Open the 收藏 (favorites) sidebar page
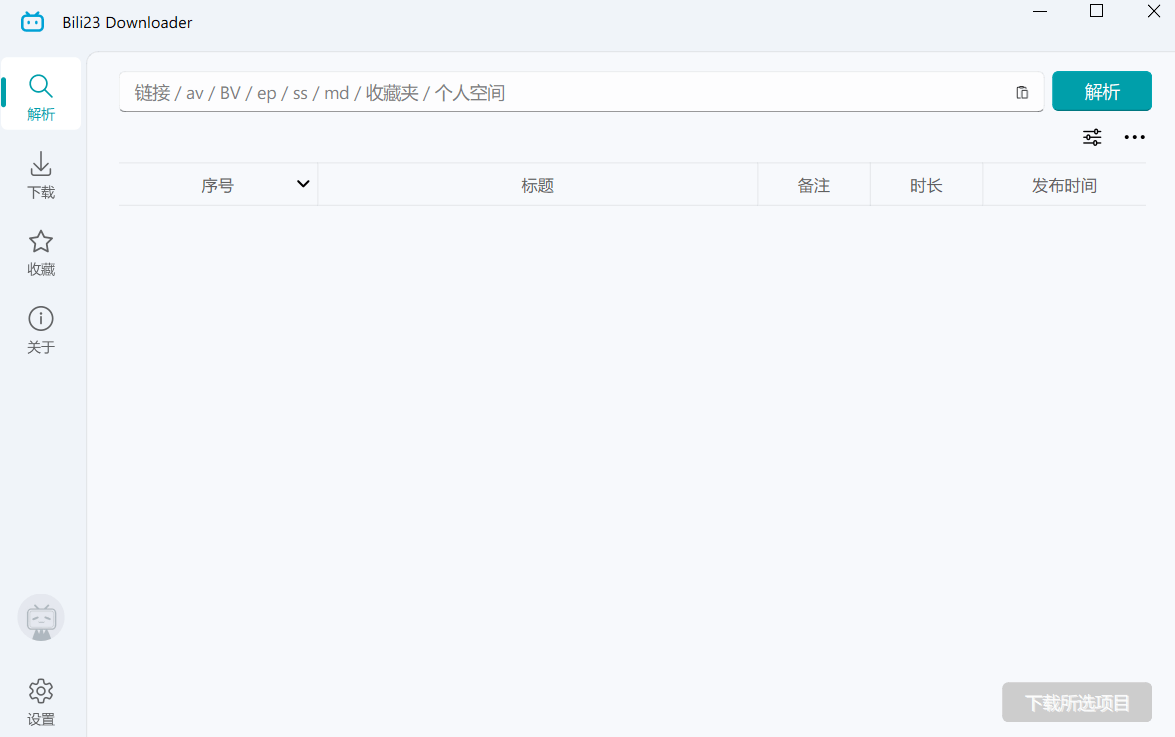Screen dimensions: 1175x737 41,253
